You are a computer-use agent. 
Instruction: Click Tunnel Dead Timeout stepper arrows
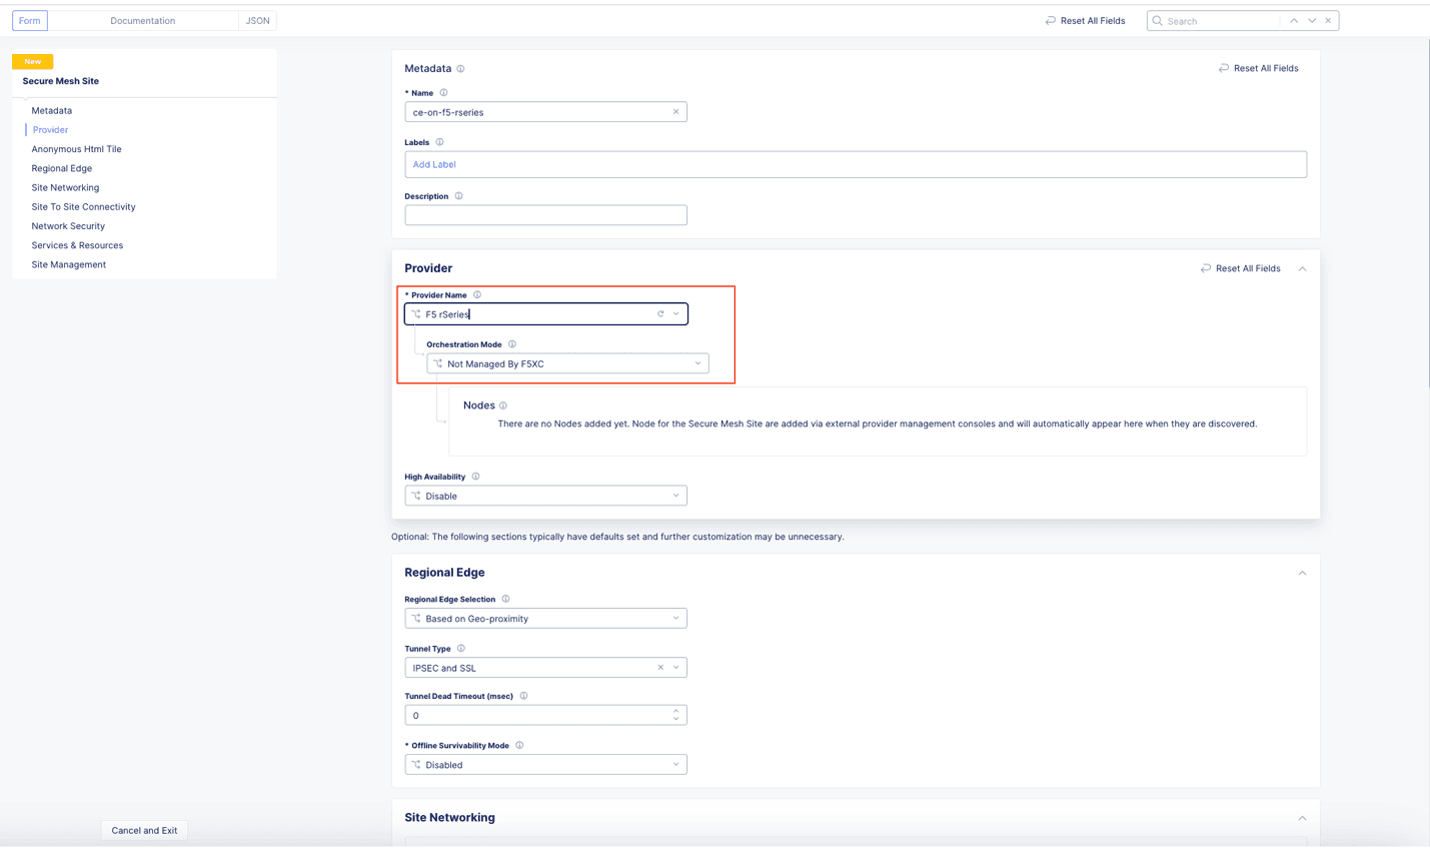pyautogui.click(x=677, y=716)
